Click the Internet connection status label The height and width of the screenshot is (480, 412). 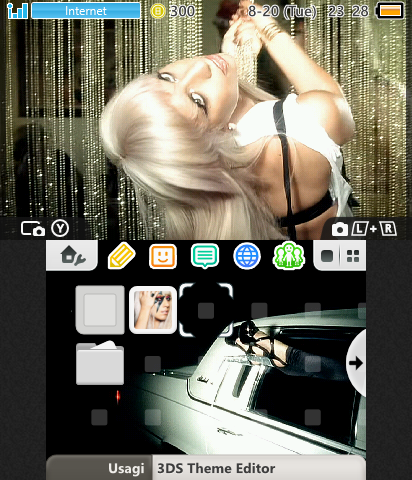tap(86, 11)
